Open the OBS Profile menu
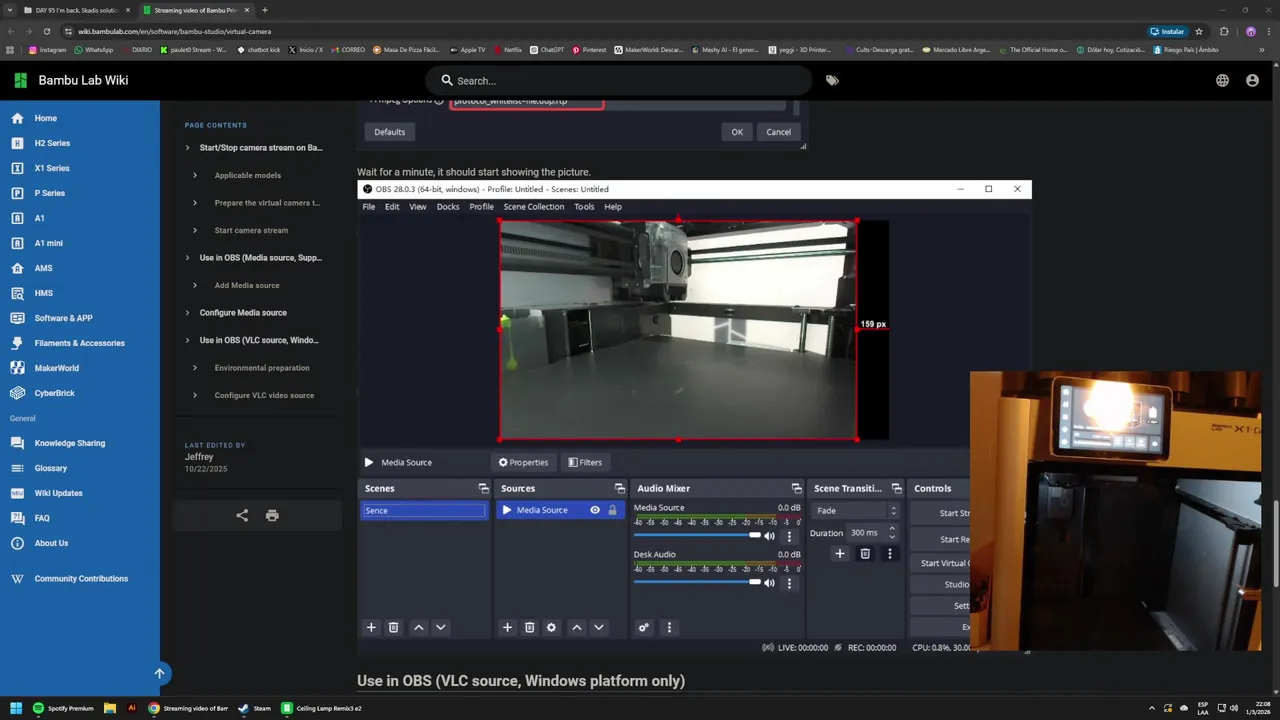The image size is (1280, 720). (481, 207)
